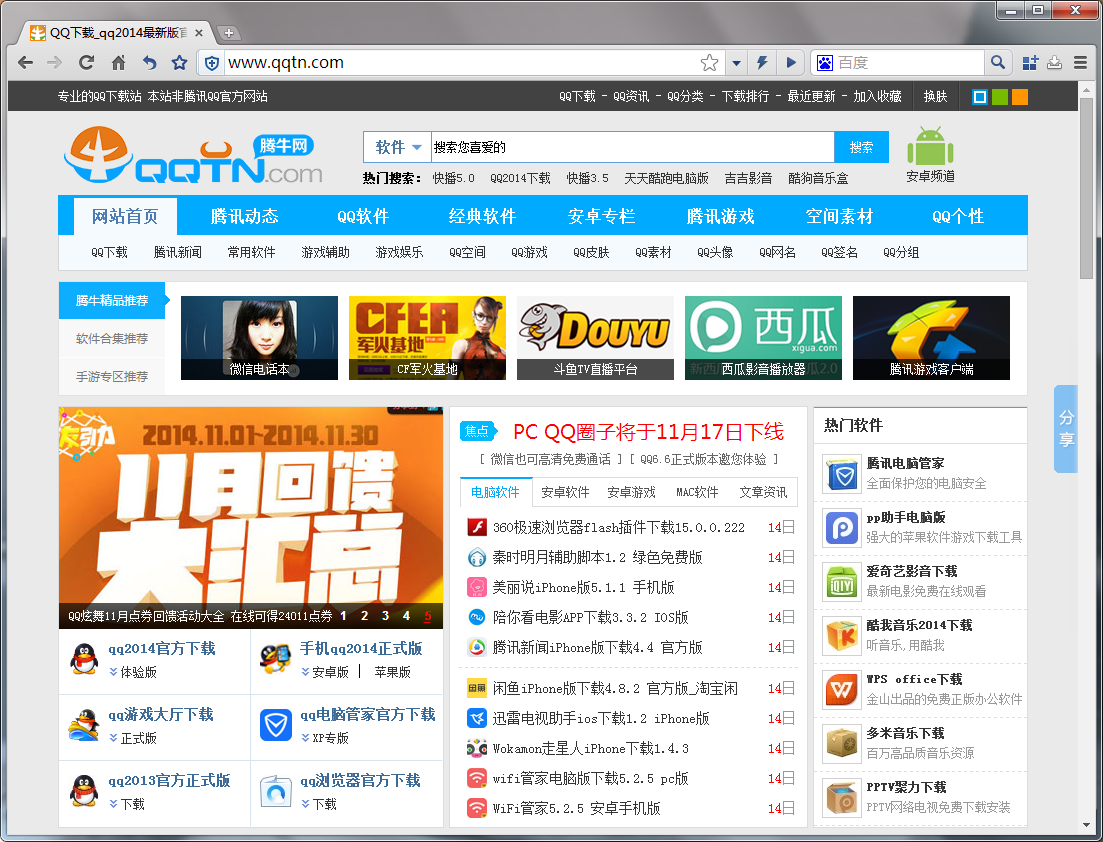Click the 爱奇艺影音 green icon

[x=841, y=582]
